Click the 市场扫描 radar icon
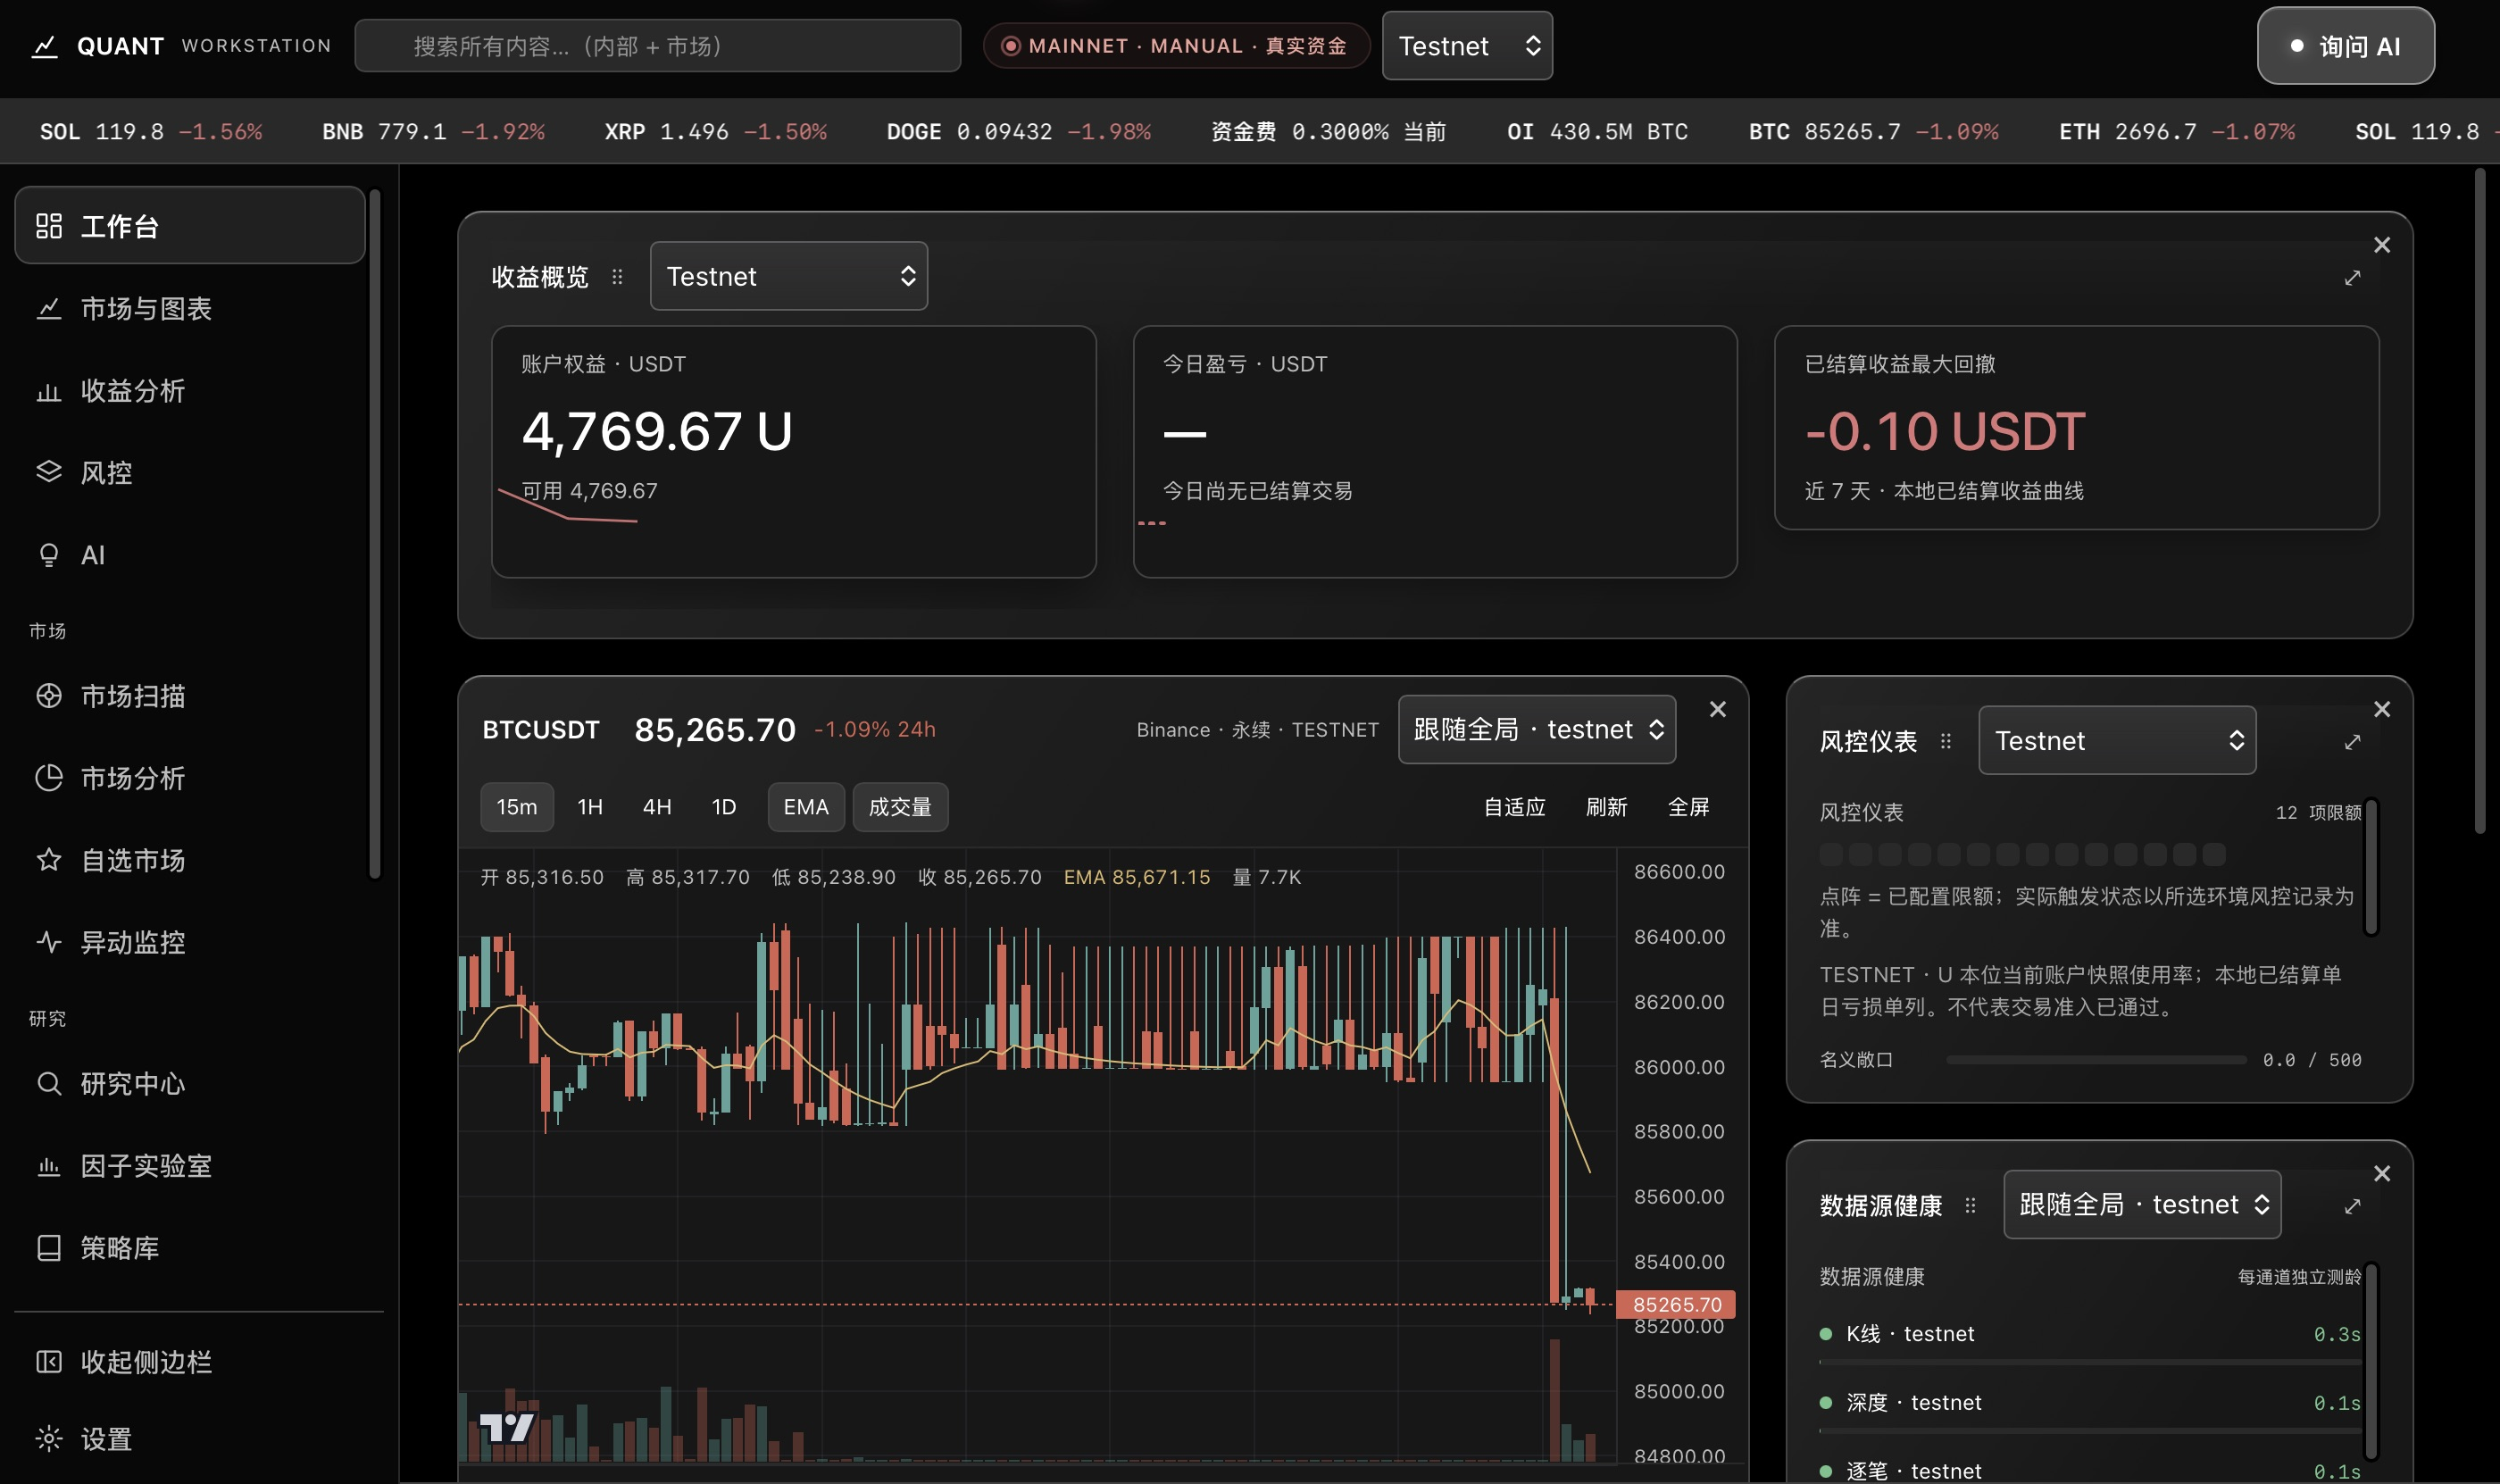 49,696
